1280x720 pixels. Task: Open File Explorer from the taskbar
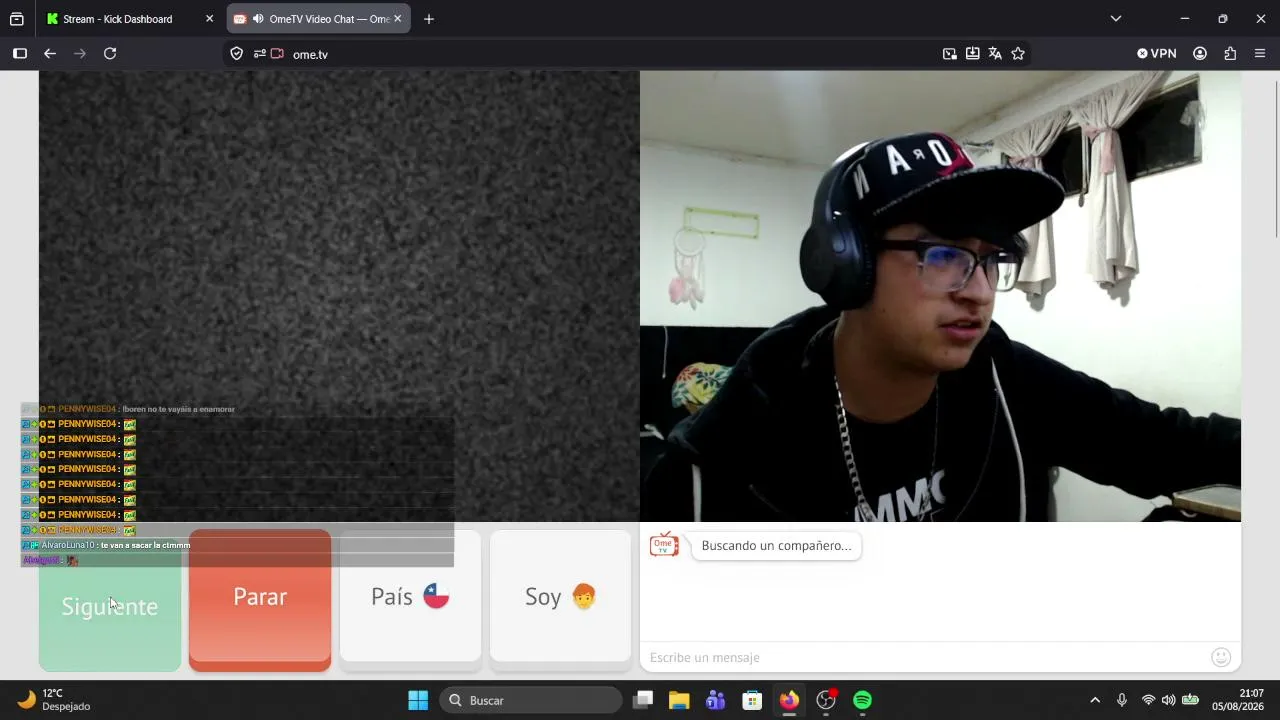pos(679,700)
